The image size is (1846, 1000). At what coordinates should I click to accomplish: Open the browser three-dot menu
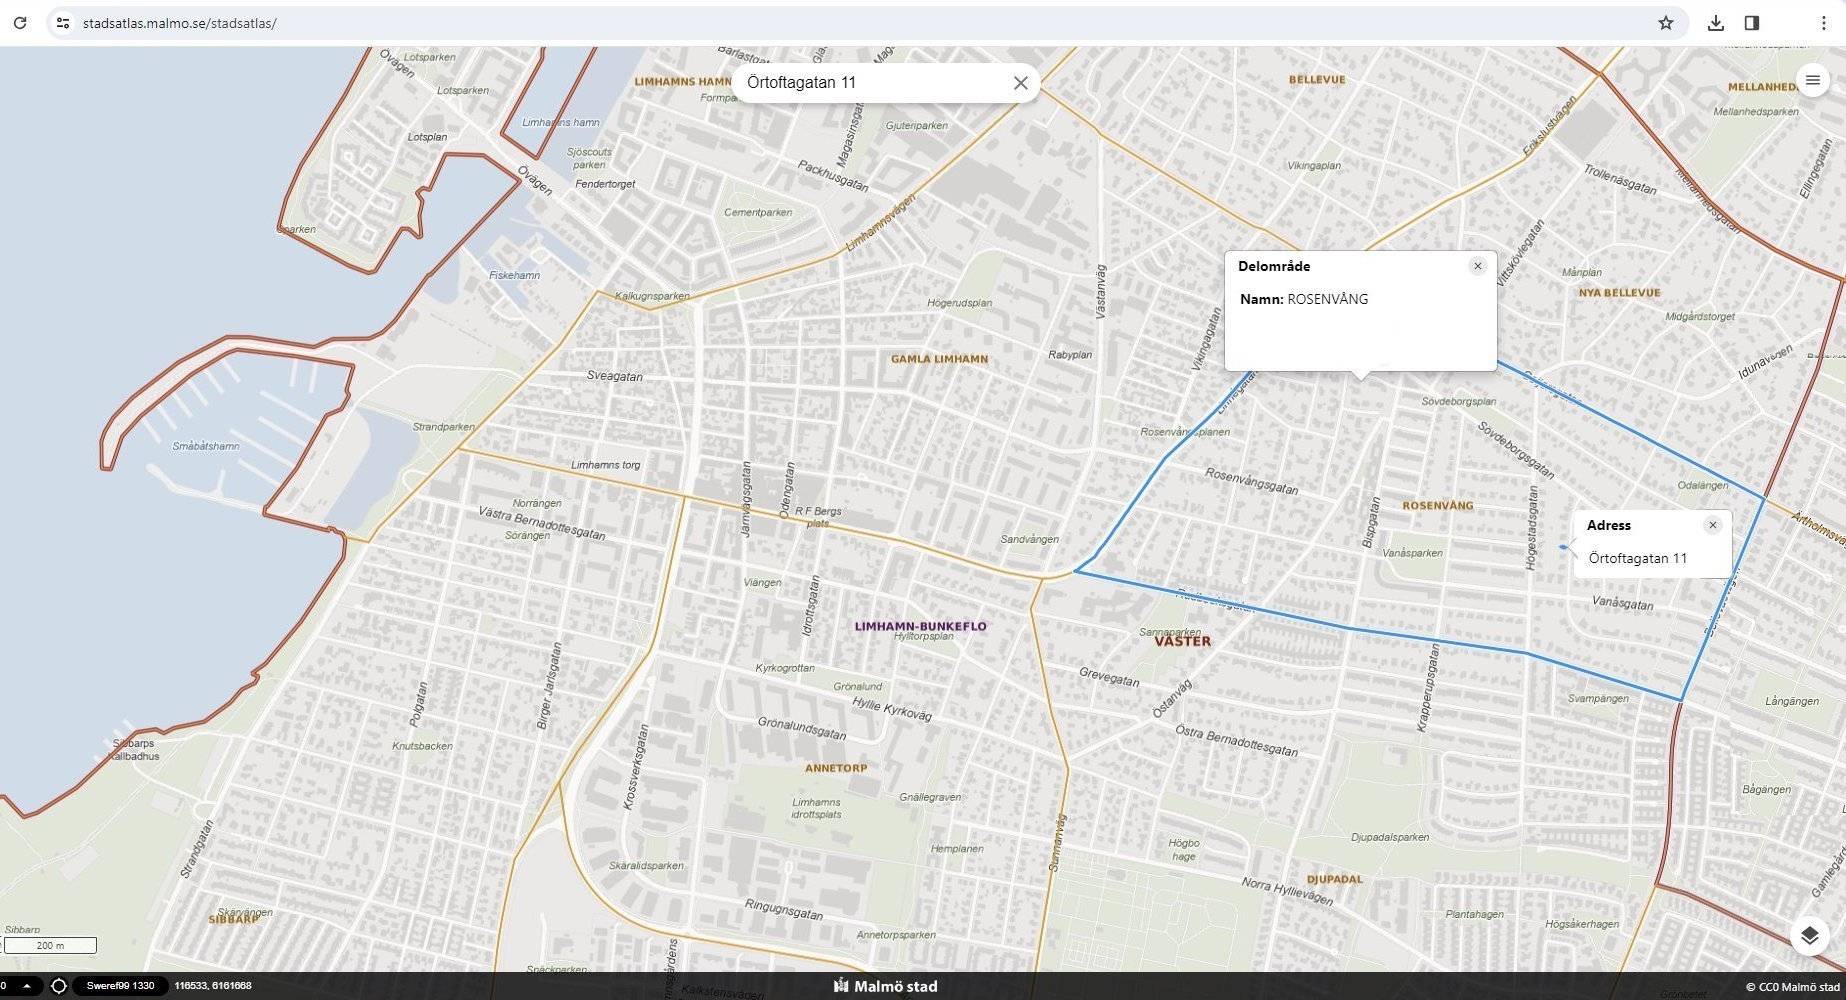point(1823,22)
